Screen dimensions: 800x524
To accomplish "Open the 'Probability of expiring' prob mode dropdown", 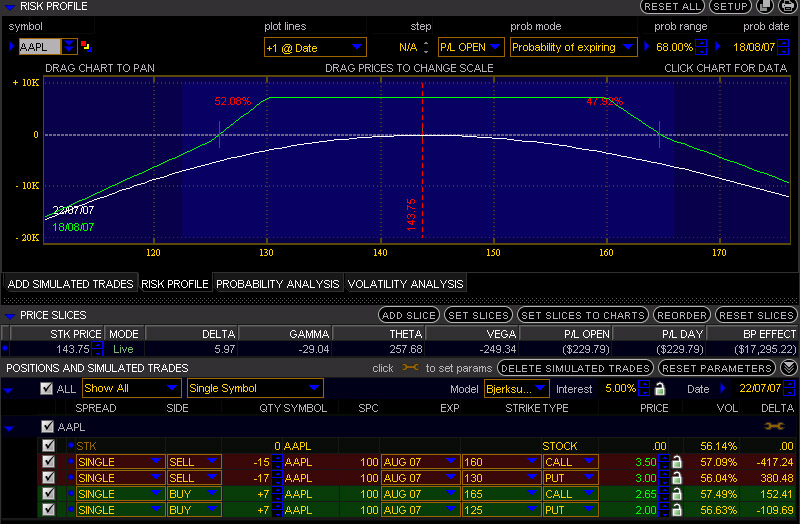I will click(x=573, y=47).
